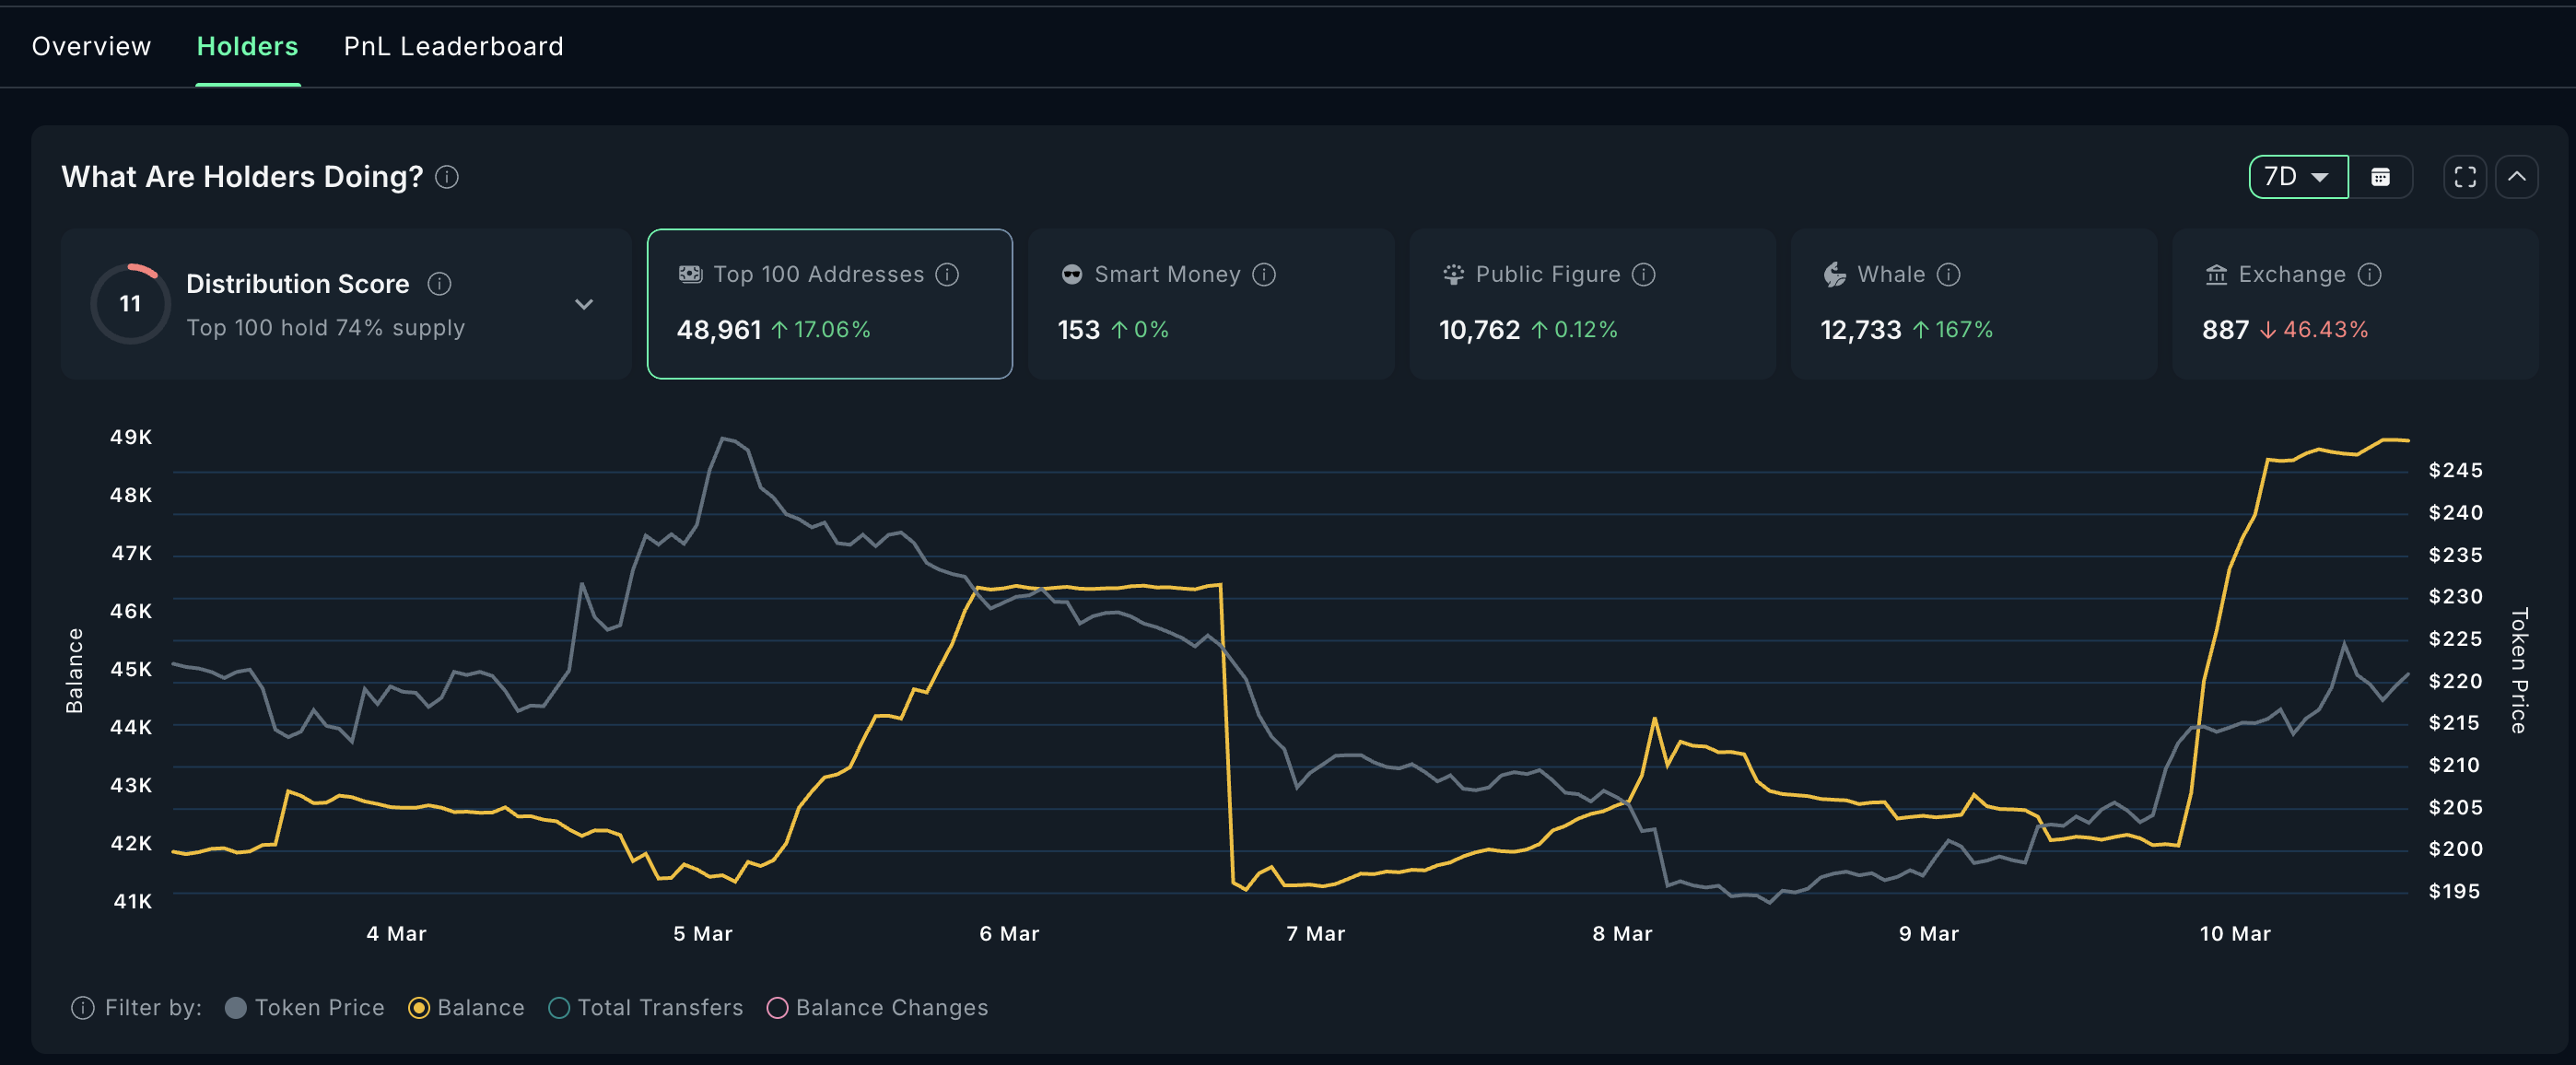Click the Whale stat card
Viewport: 2576px width, 1065px height.
(1973, 304)
